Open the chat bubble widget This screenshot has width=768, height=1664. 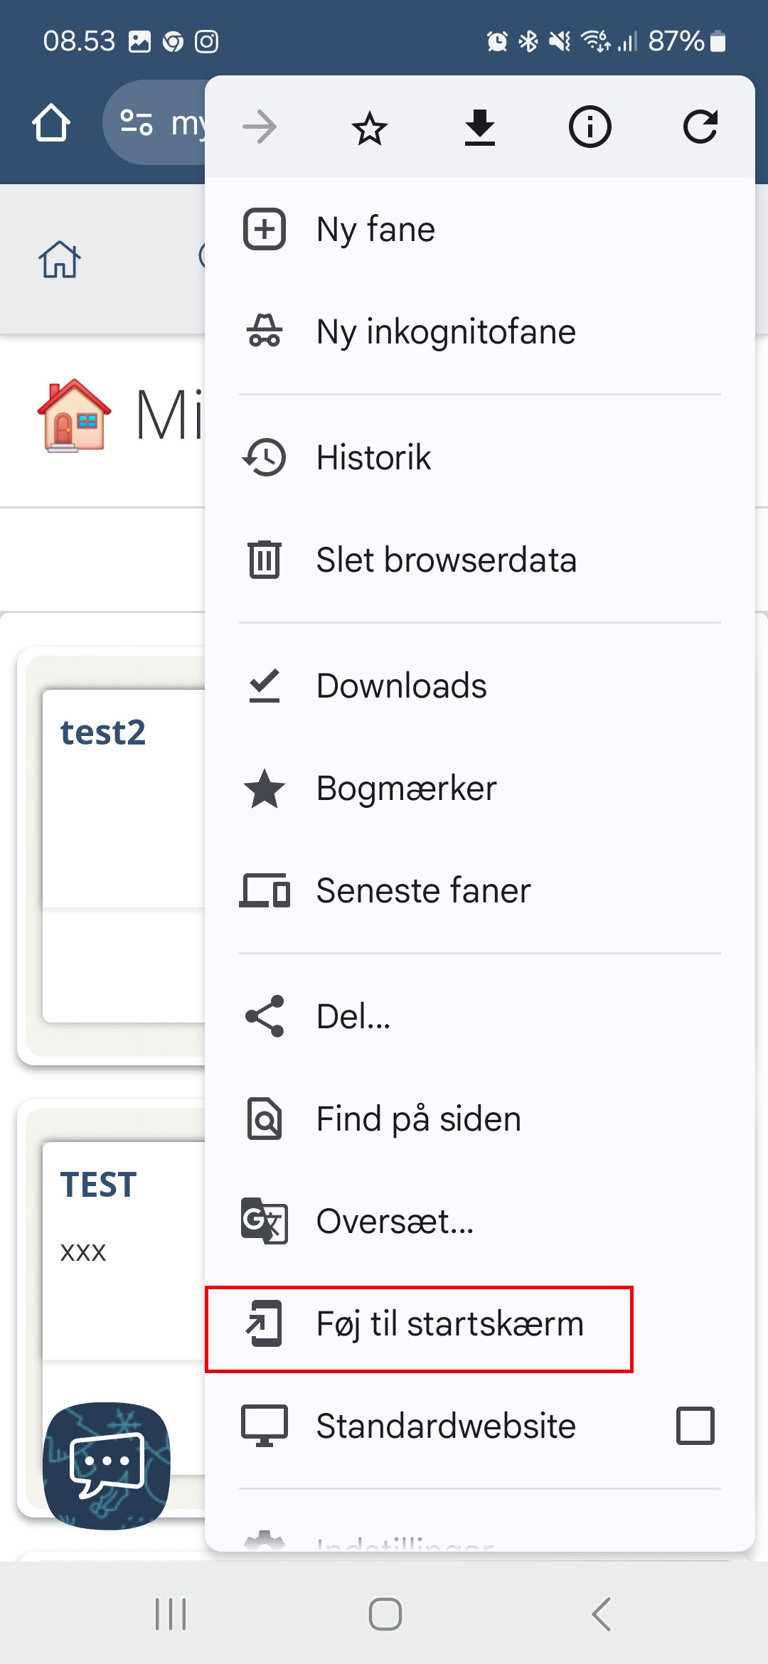click(x=106, y=1465)
